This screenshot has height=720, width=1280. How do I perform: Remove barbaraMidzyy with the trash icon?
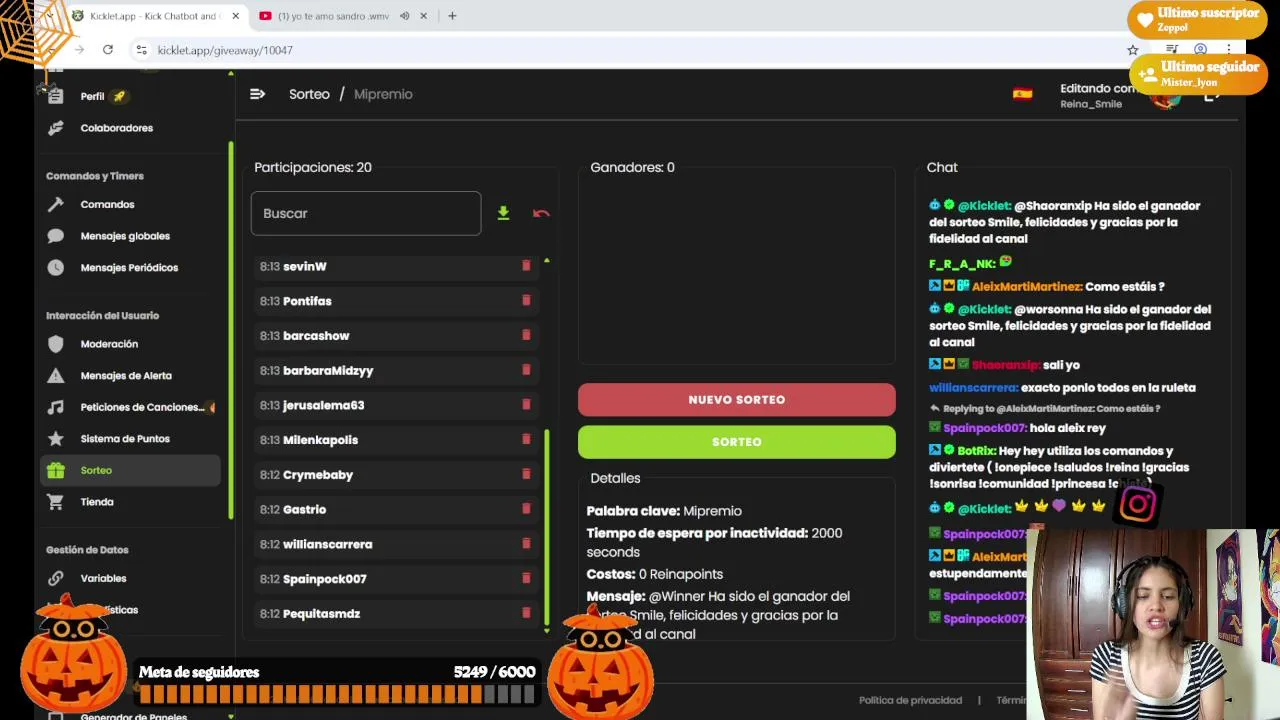pos(526,370)
